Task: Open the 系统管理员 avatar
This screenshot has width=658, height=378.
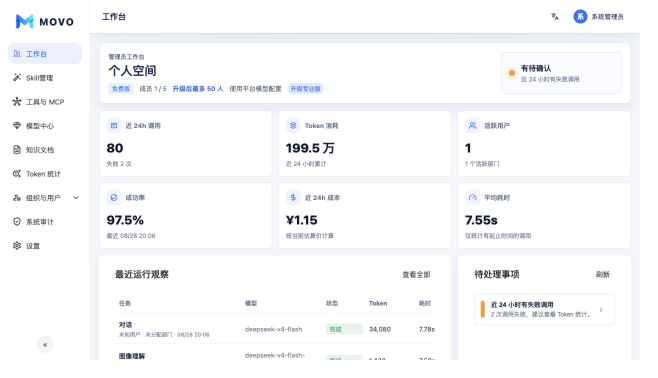Action: coord(580,16)
